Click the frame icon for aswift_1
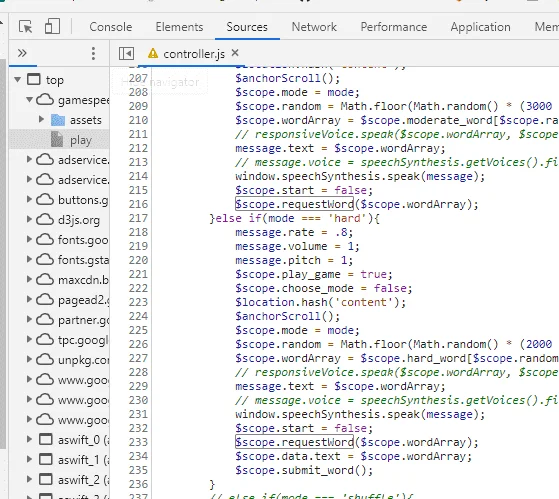Image resolution: width=559 pixels, height=499 pixels. pyautogui.click(x=46, y=459)
